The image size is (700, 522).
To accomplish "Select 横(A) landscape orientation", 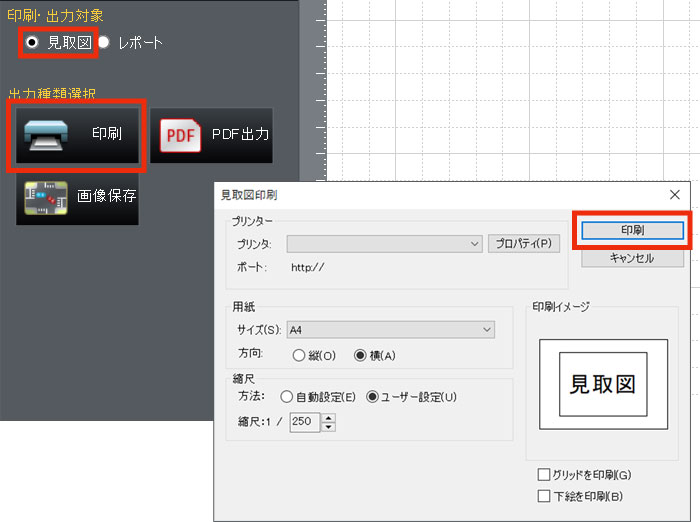I will (x=360, y=355).
